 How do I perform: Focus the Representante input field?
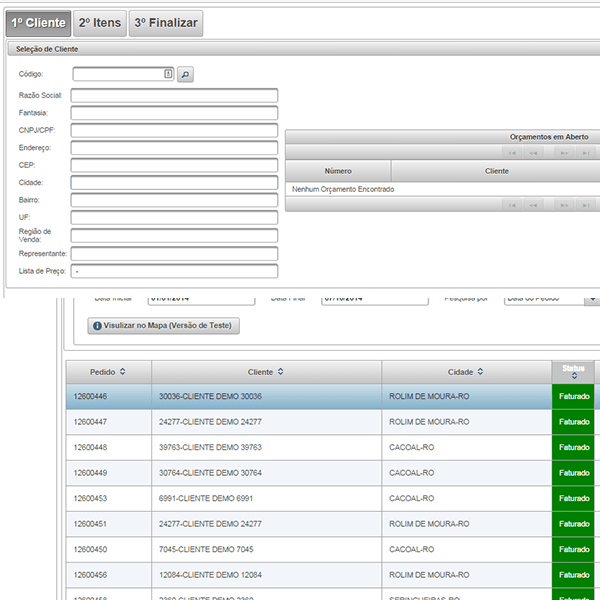pos(174,253)
